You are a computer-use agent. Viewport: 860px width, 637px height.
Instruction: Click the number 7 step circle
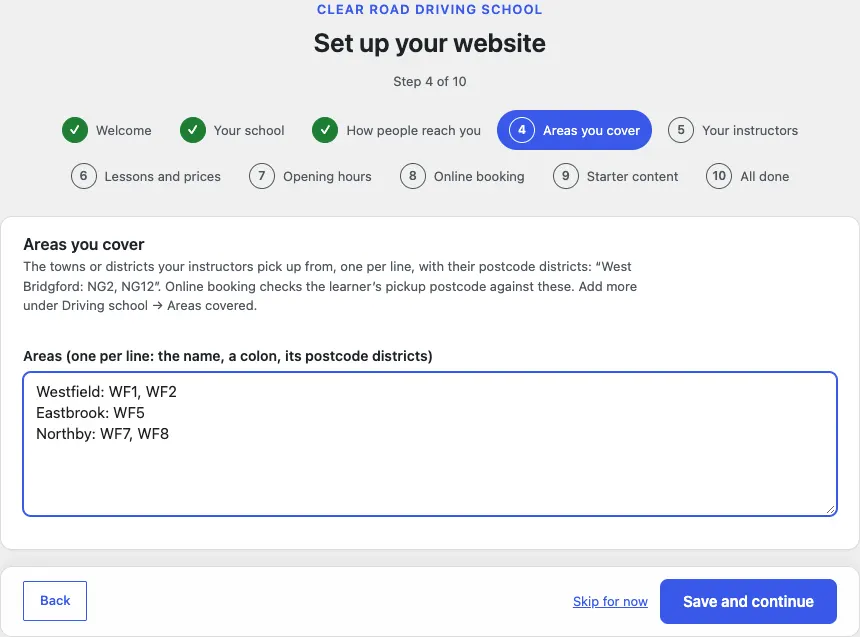pos(262,177)
